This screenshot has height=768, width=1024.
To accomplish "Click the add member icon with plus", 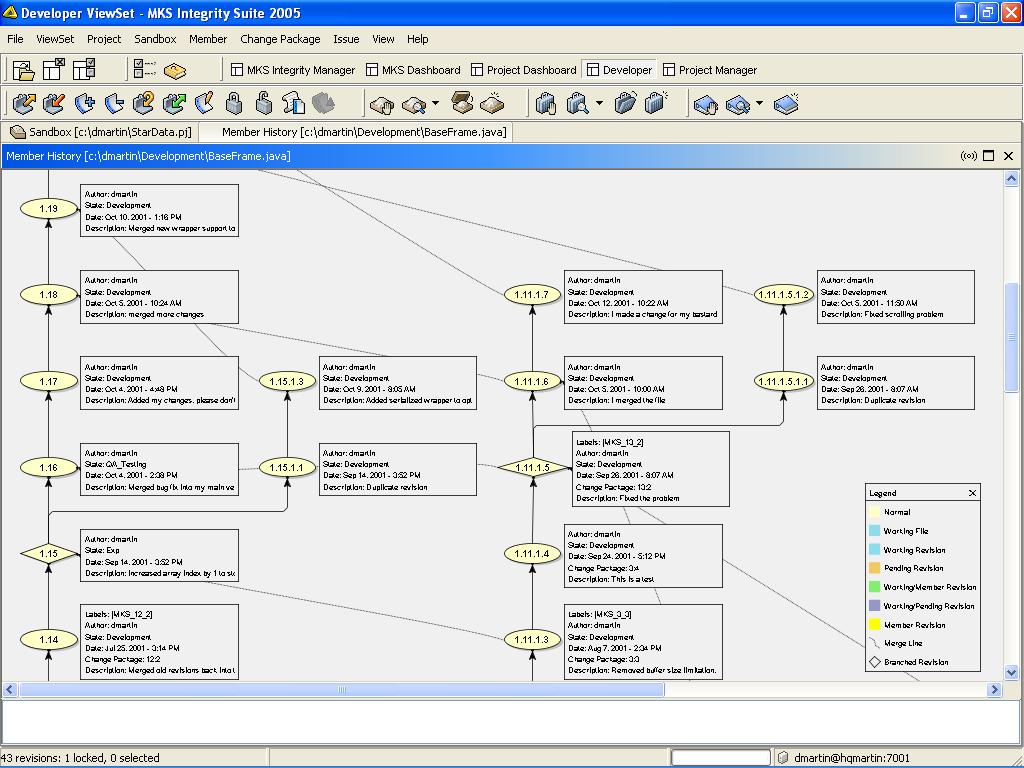I will pos(85,103).
